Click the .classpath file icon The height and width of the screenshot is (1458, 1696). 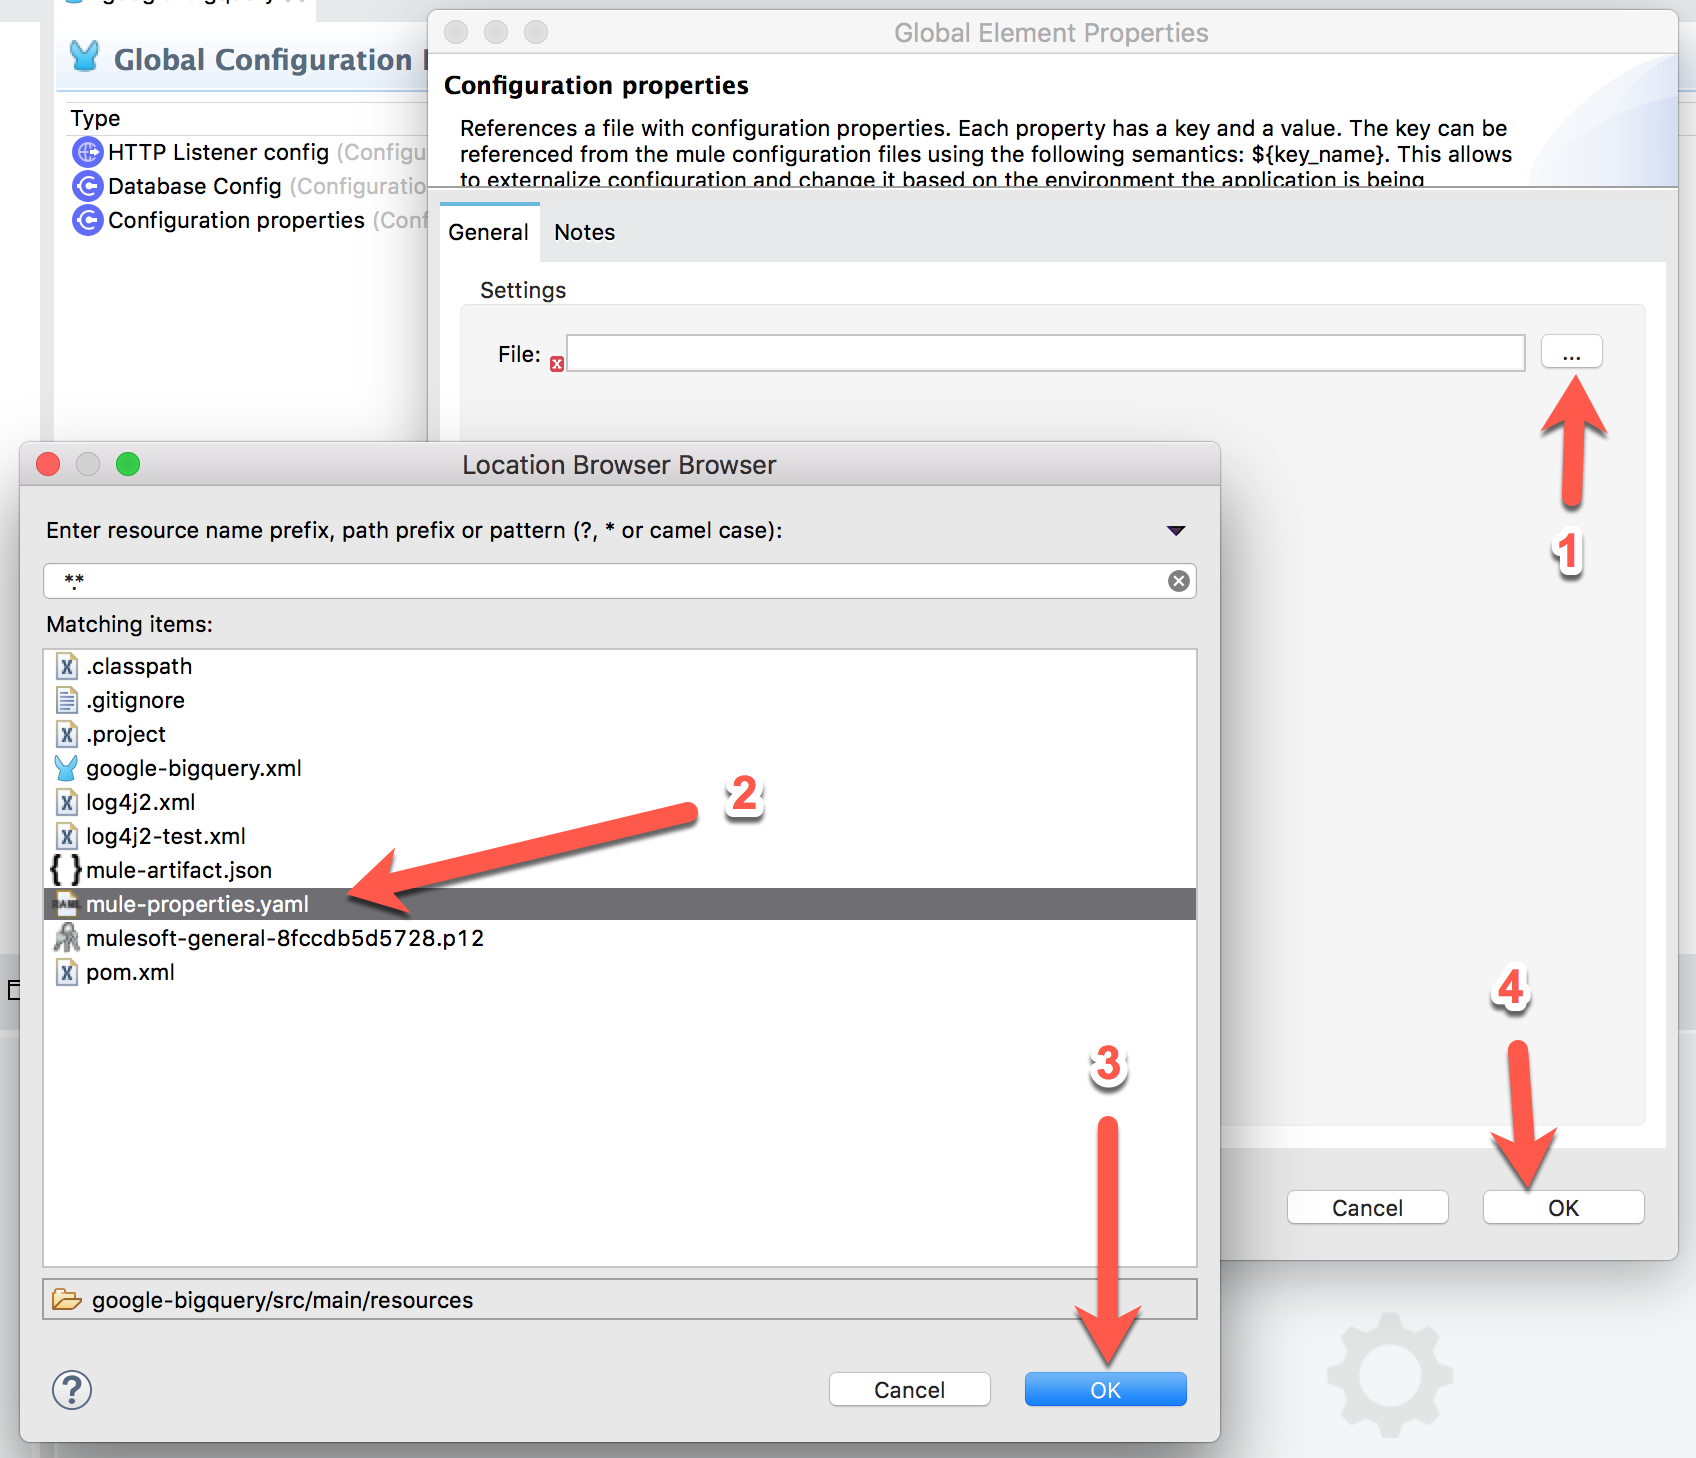pos(67,666)
